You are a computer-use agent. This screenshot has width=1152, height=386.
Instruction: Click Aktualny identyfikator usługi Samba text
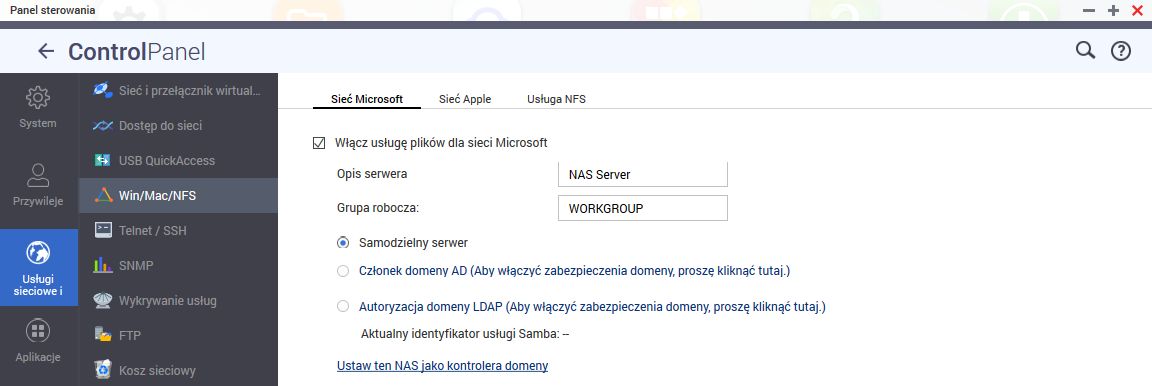465,334
